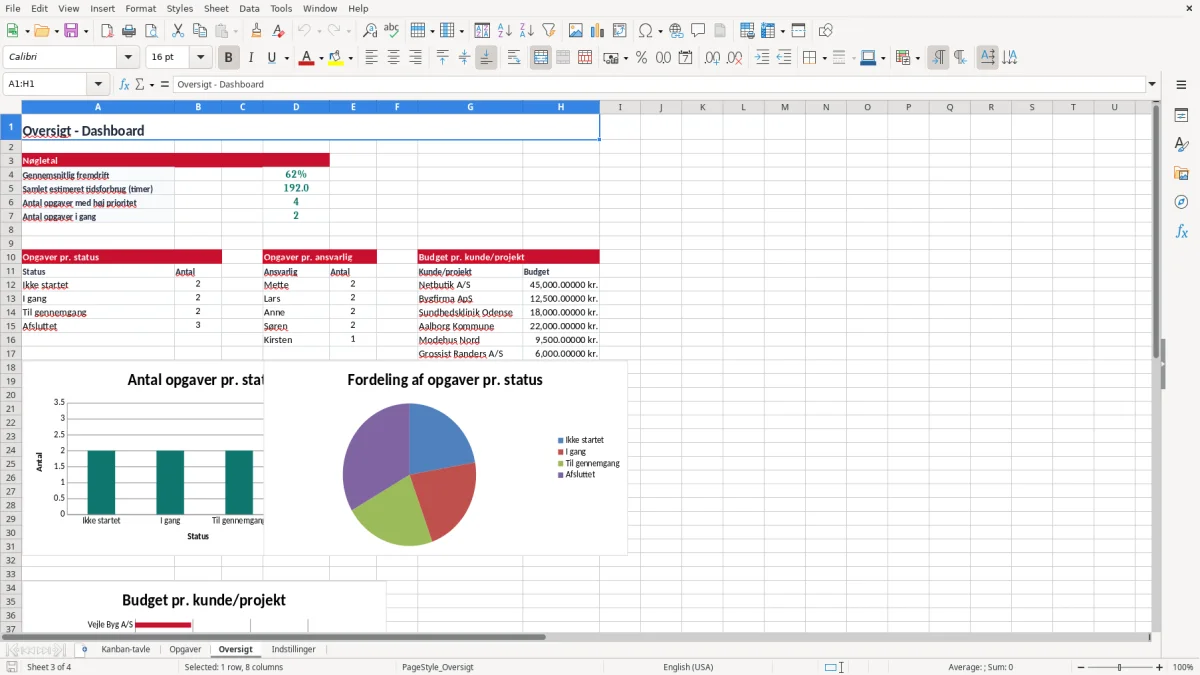
Task: Click the AutoFilter funnel icon
Action: click(x=548, y=31)
